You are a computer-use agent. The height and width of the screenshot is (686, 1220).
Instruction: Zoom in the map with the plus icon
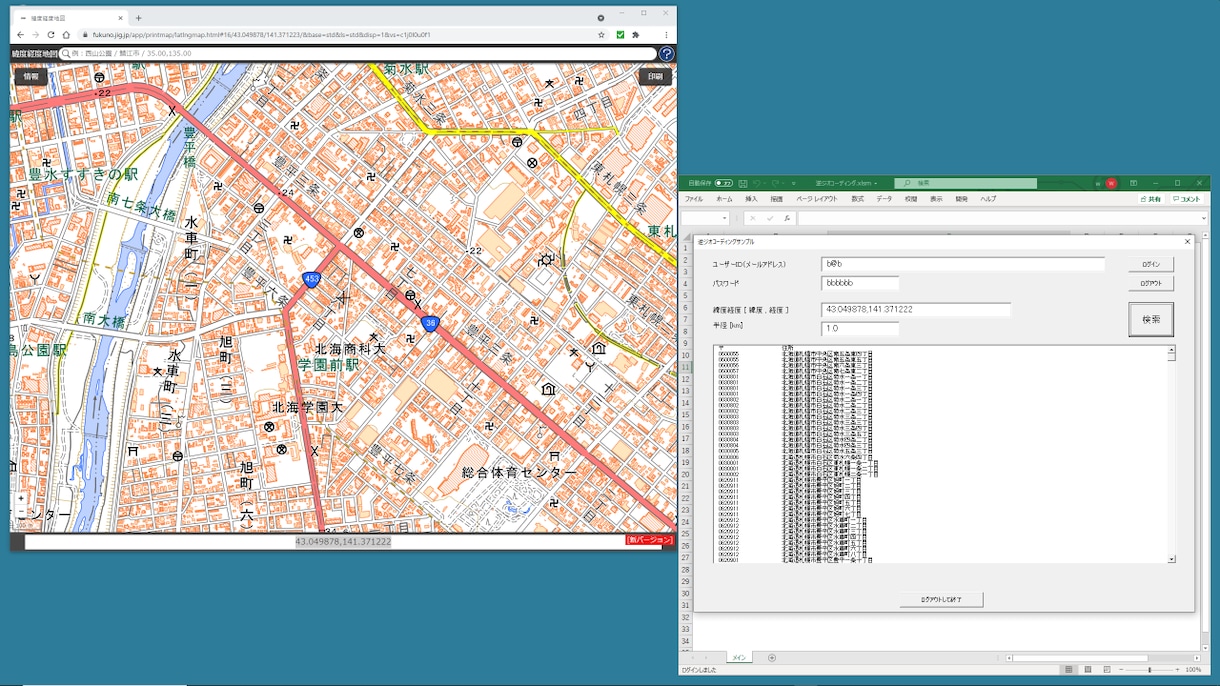[21, 498]
